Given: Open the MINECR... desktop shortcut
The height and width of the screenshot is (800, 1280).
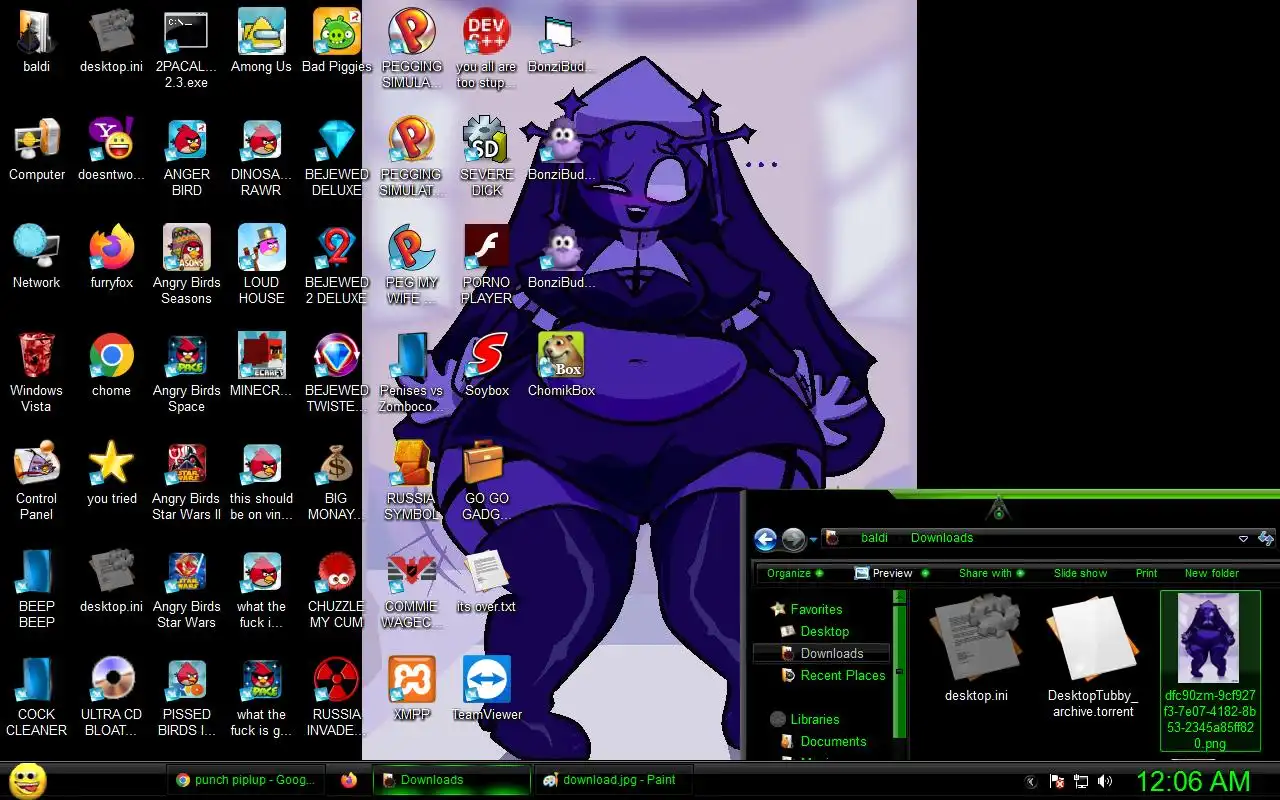Looking at the screenshot, I should point(261,366).
